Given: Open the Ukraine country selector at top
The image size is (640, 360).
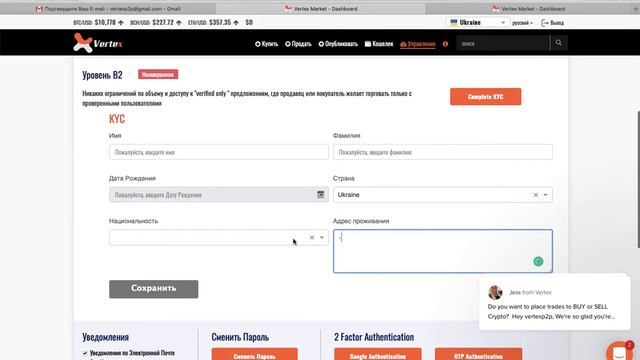Looking at the screenshot, I should coord(478,22).
